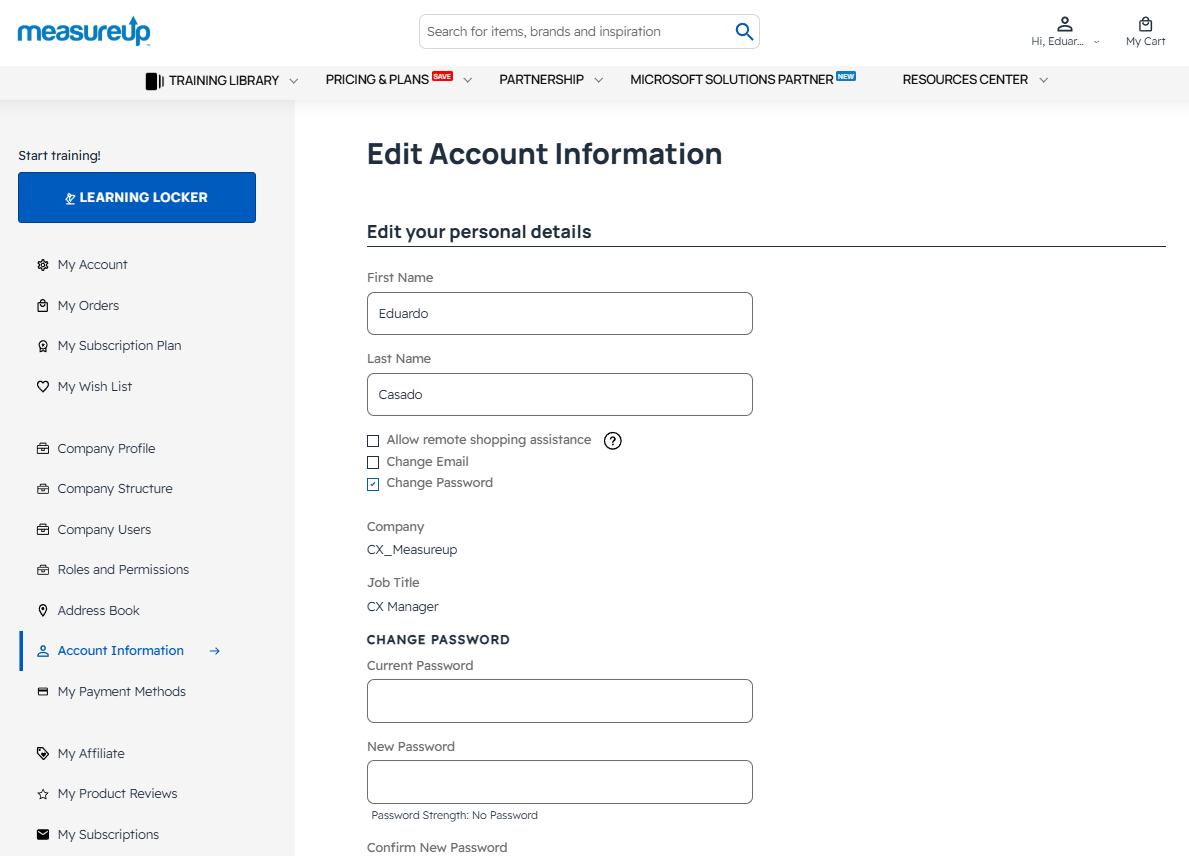Click the Hi, Eduar... greeting text

point(1057,42)
